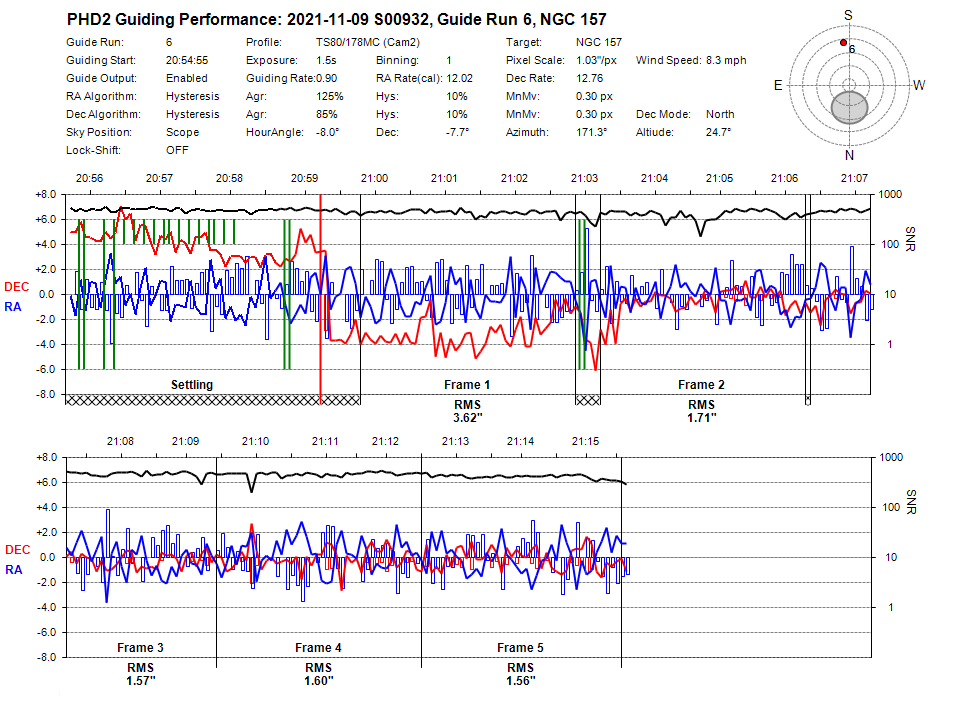Image resolution: width=956 pixels, height=705 pixels.
Task: Select the "21:07" time axis label
Action: click(x=854, y=178)
